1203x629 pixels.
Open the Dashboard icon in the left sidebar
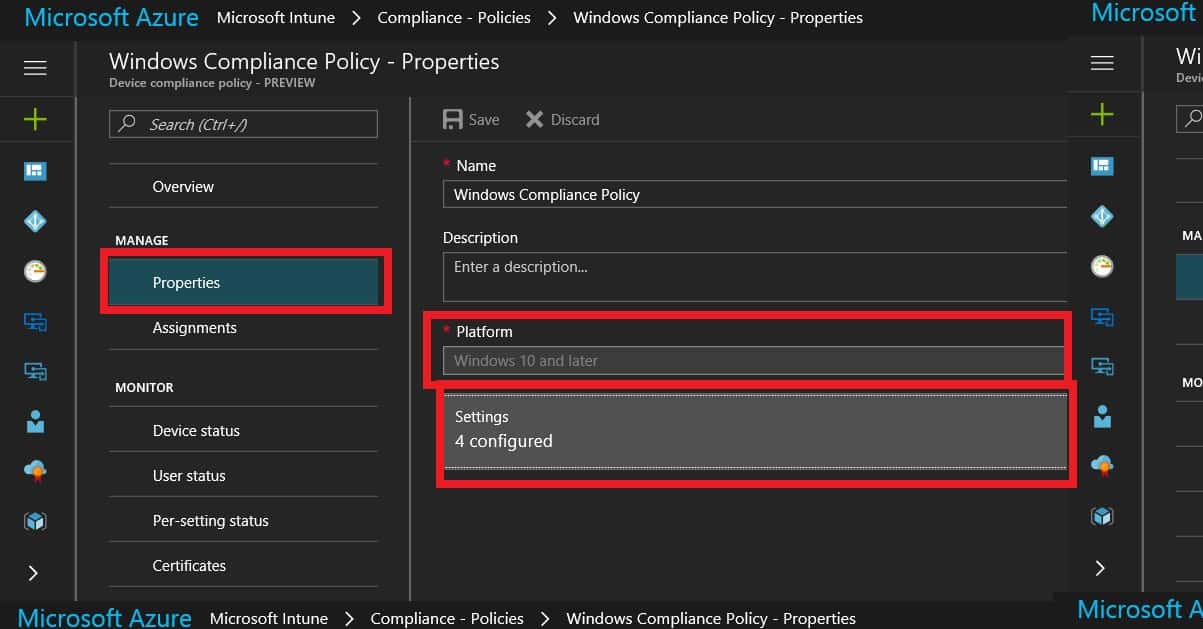click(35, 170)
